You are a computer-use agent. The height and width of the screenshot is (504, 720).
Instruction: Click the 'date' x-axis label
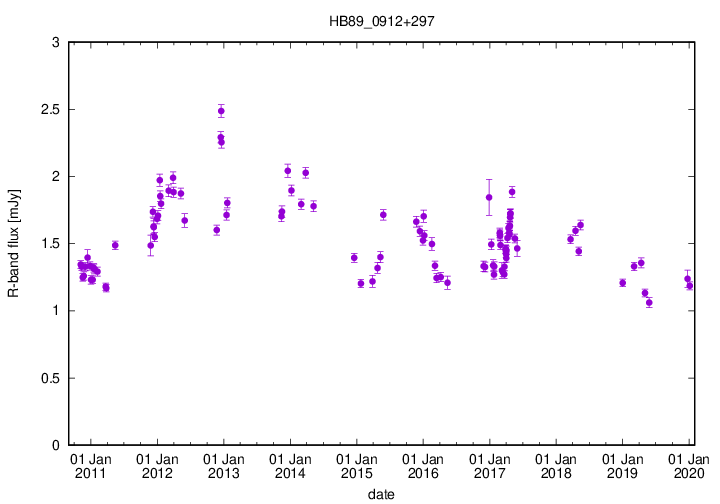pos(381,494)
